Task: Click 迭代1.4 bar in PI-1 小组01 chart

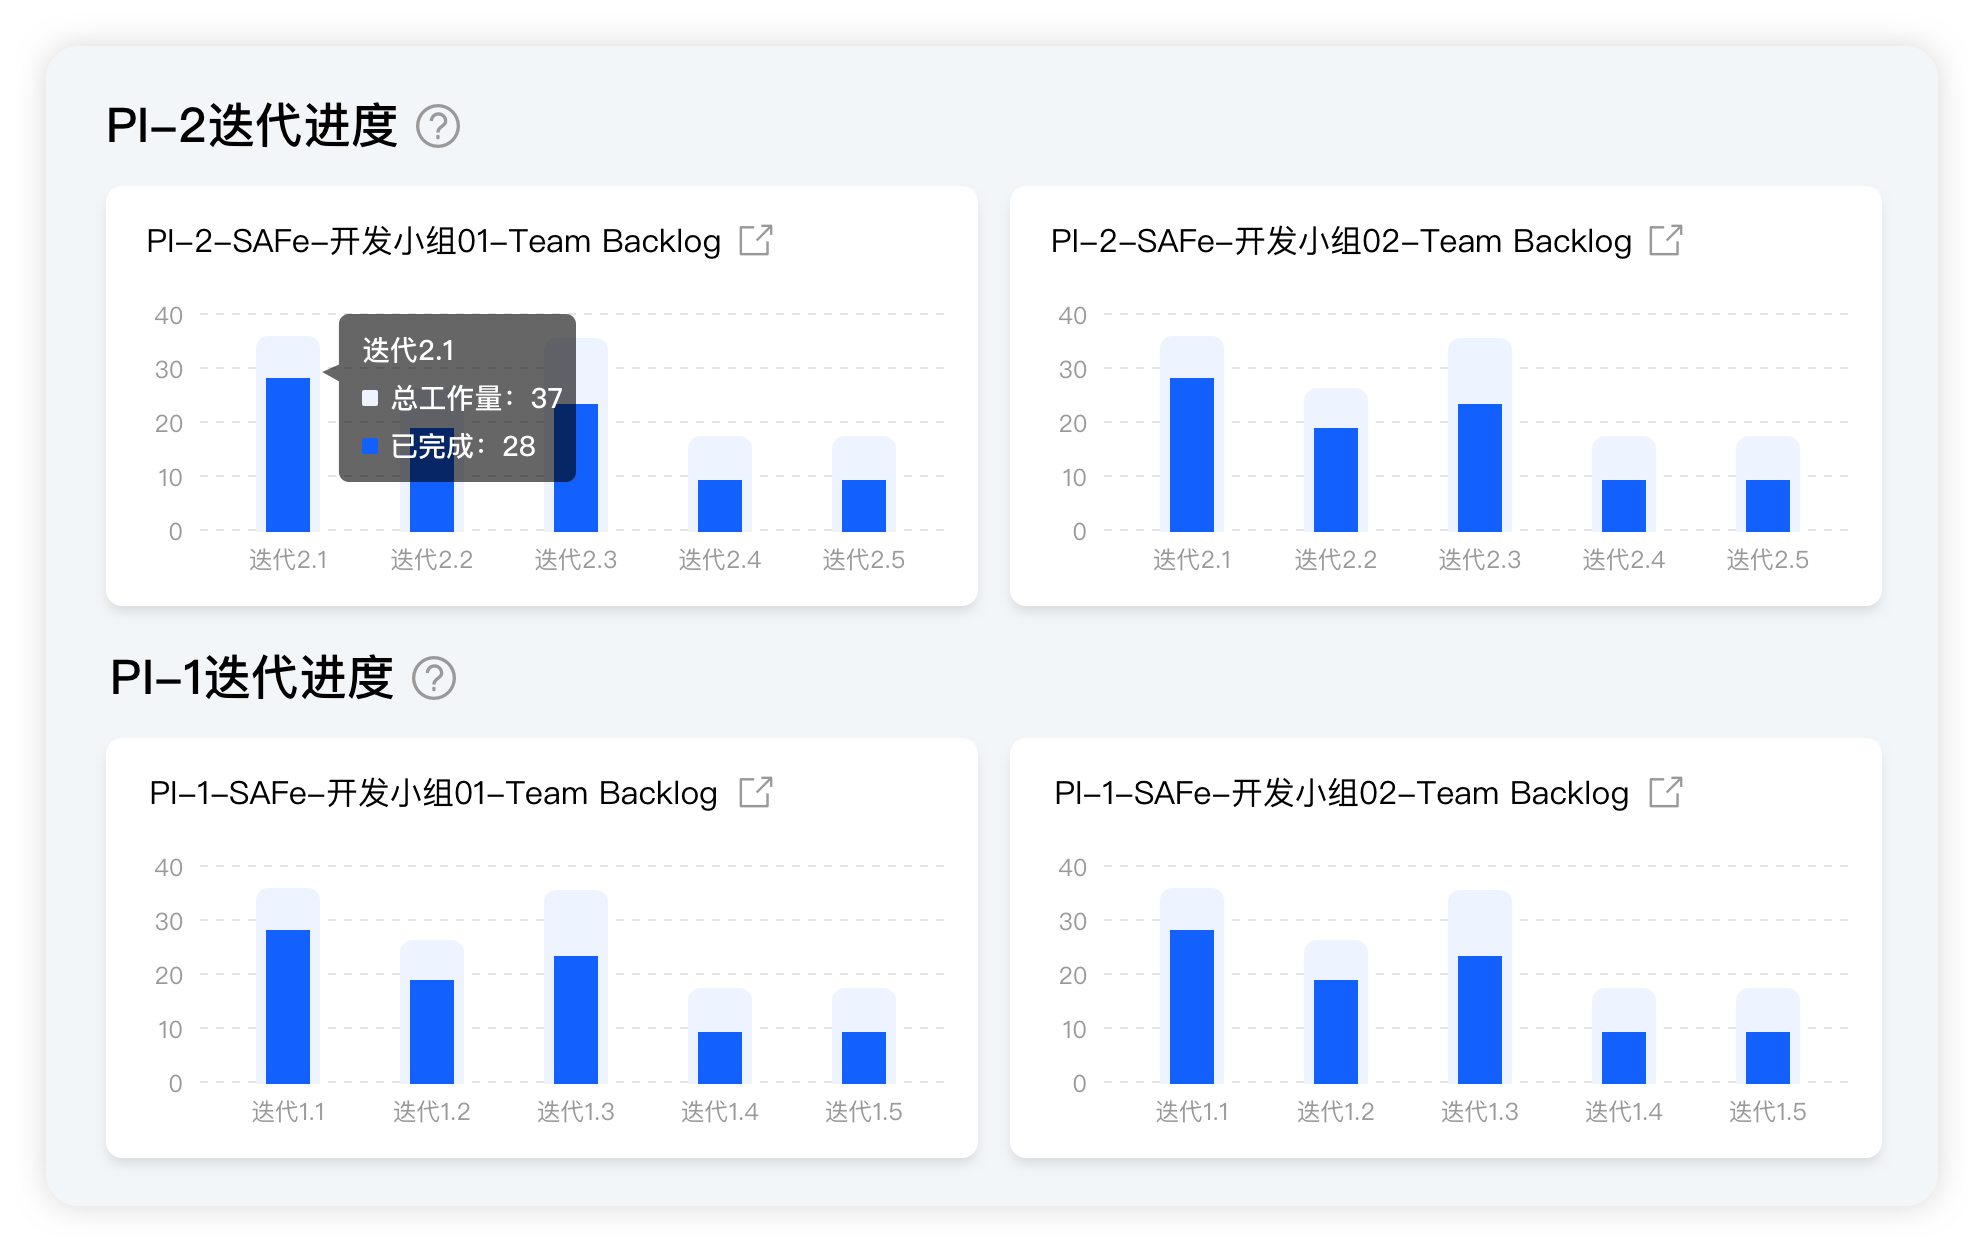Action: [720, 1057]
